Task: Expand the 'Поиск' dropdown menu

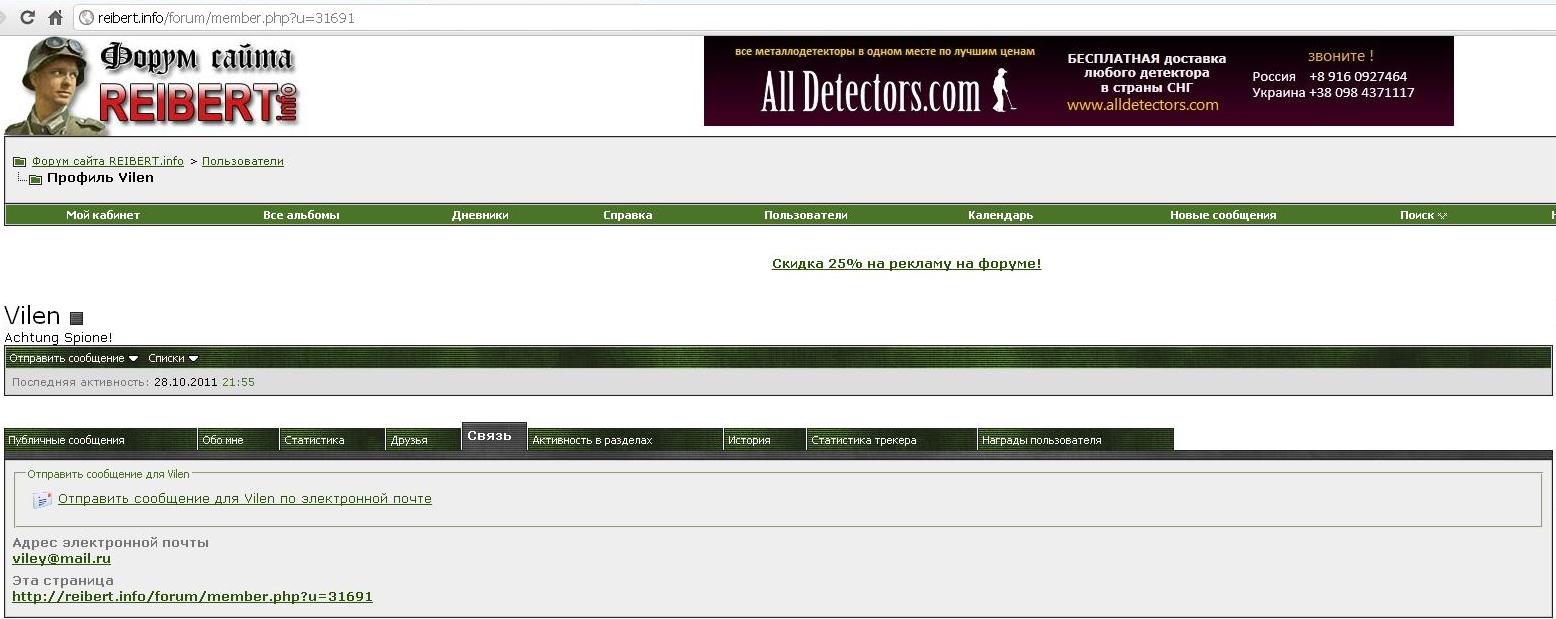Action: (1423, 215)
